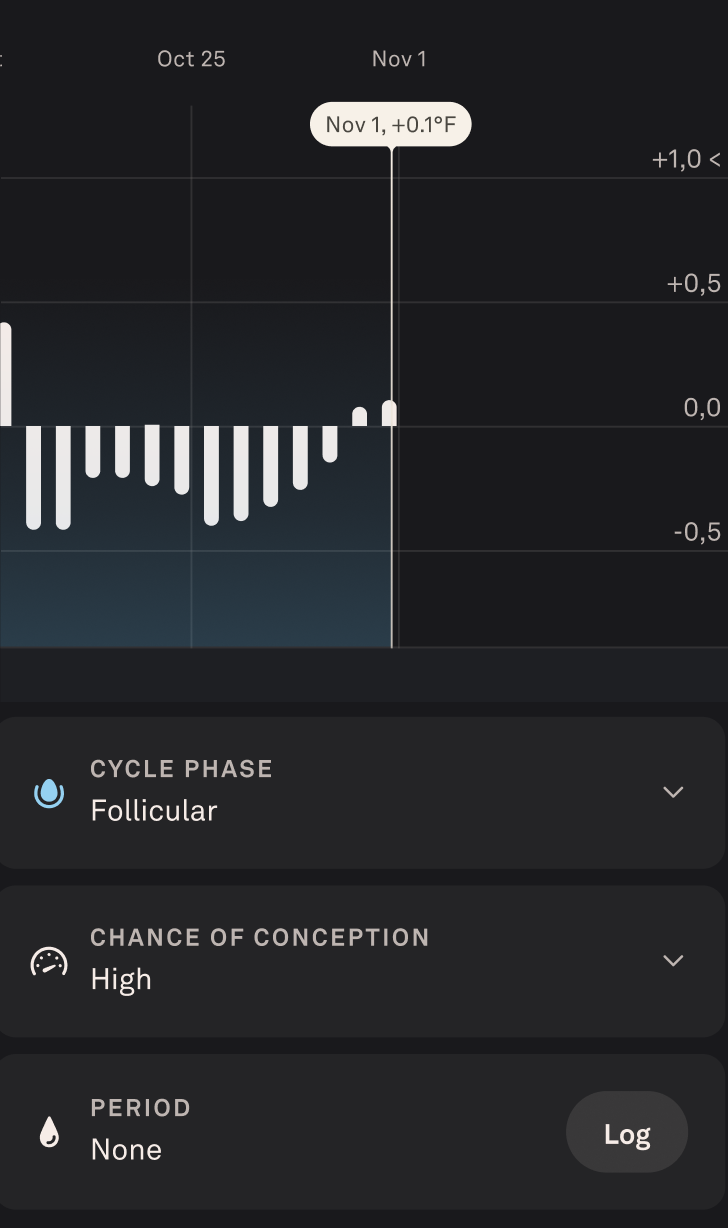Tap the PERIOD heading label
The height and width of the screenshot is (1228, 728).
click(140, 1108)
